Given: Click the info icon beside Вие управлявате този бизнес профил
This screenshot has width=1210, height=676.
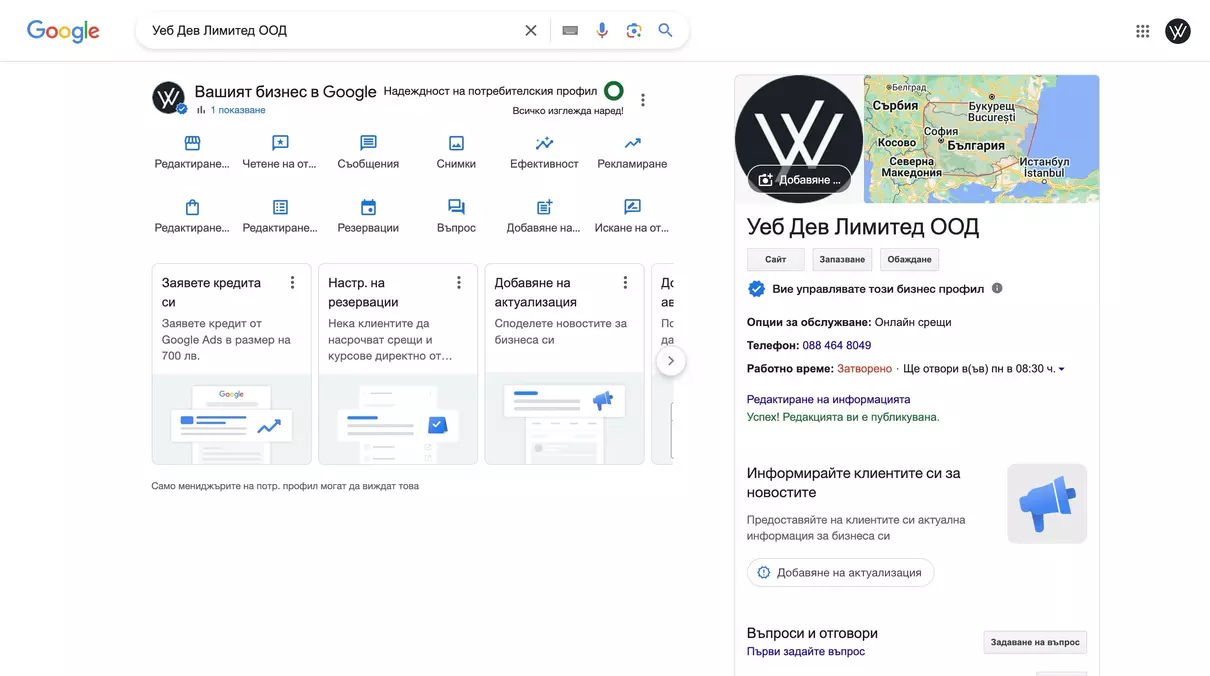Looking at the screenshot, I should 997,288.
